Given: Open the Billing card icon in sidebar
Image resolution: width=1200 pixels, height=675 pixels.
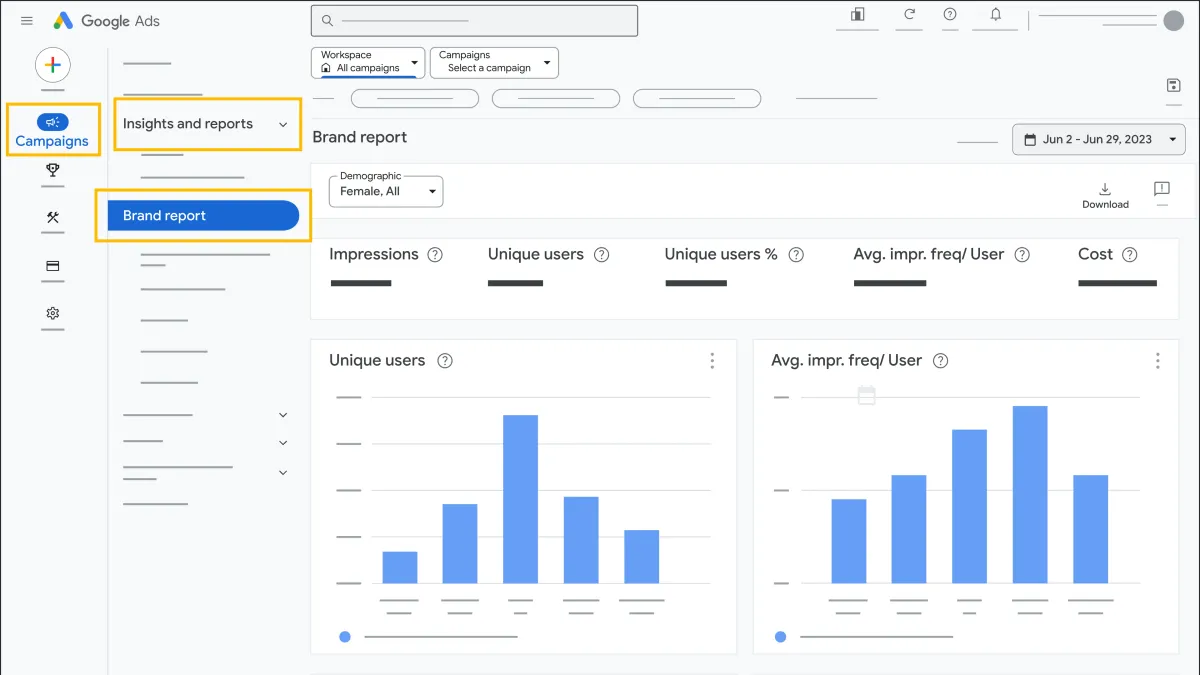Looking at the screenshot, I should point(52,266).
